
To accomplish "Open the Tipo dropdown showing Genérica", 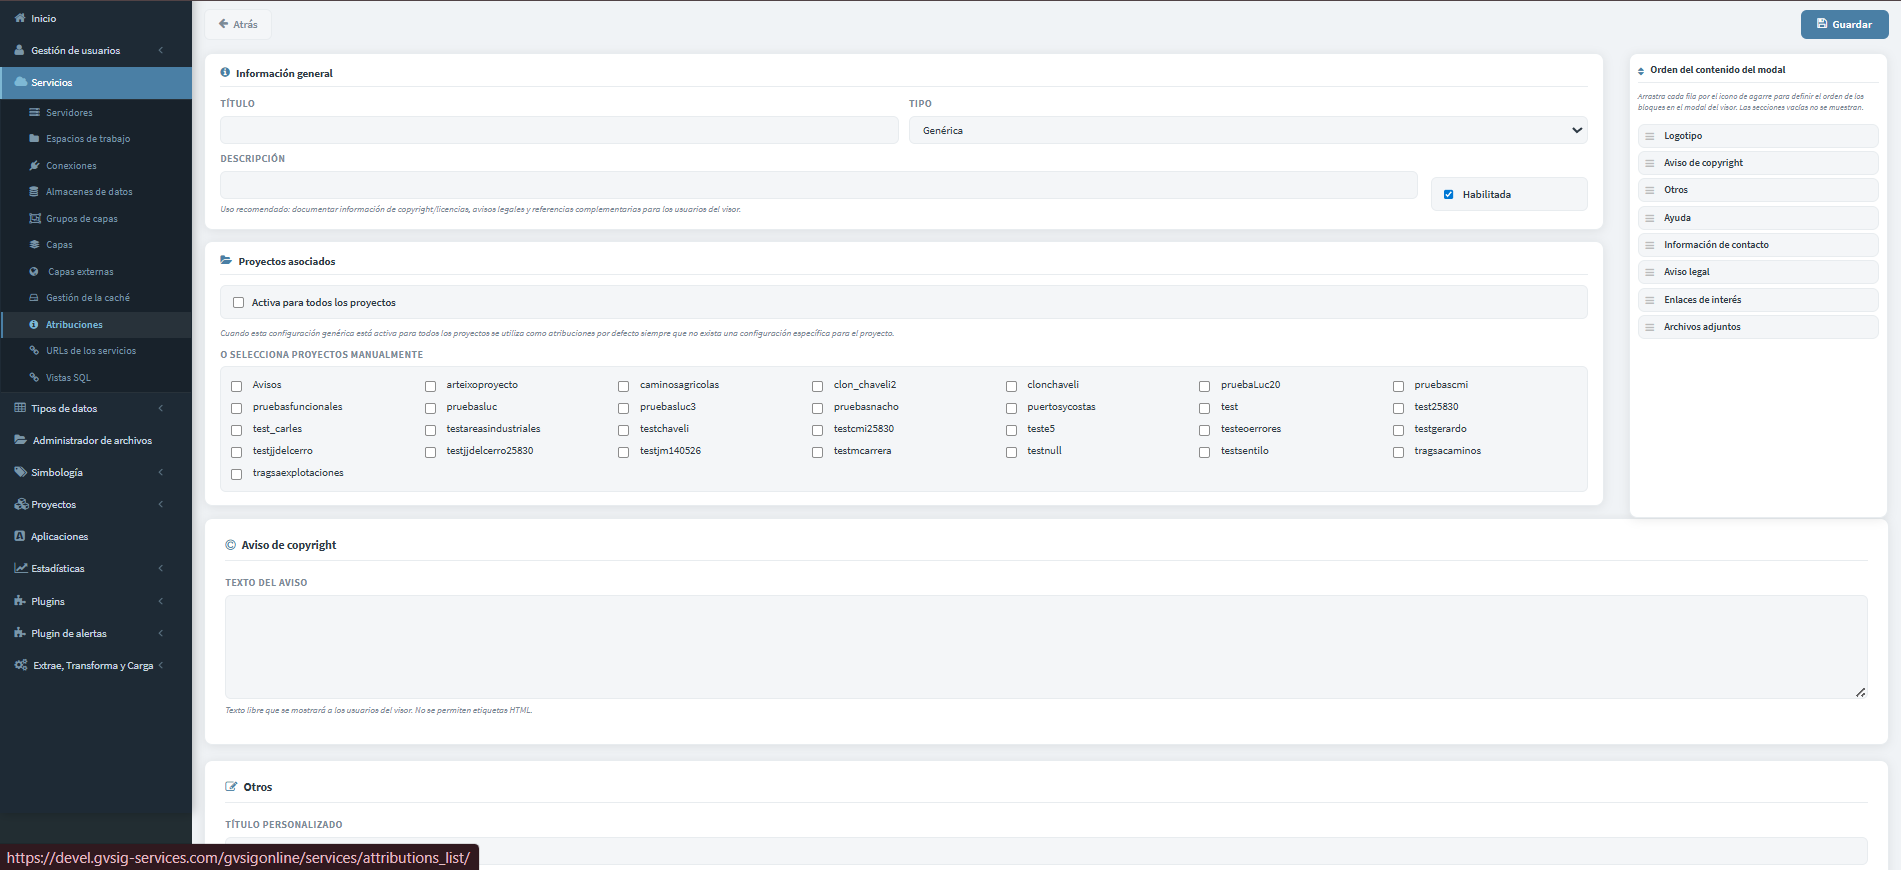I will (1247, 130).
